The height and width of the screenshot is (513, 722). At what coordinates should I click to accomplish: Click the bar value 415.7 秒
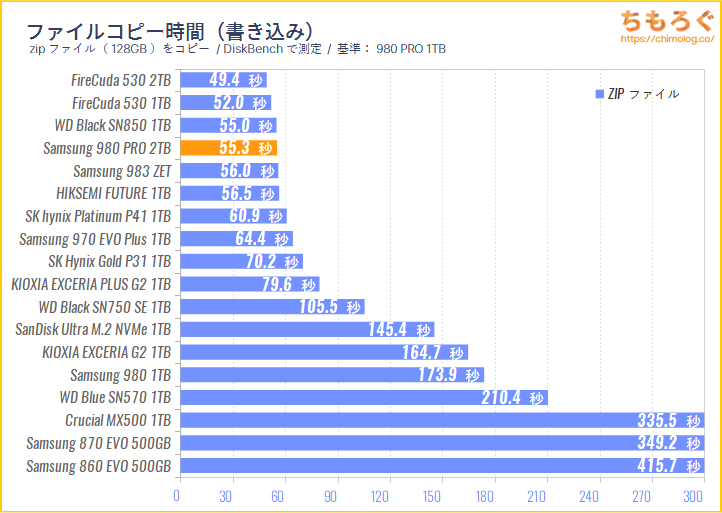[670, 466]
